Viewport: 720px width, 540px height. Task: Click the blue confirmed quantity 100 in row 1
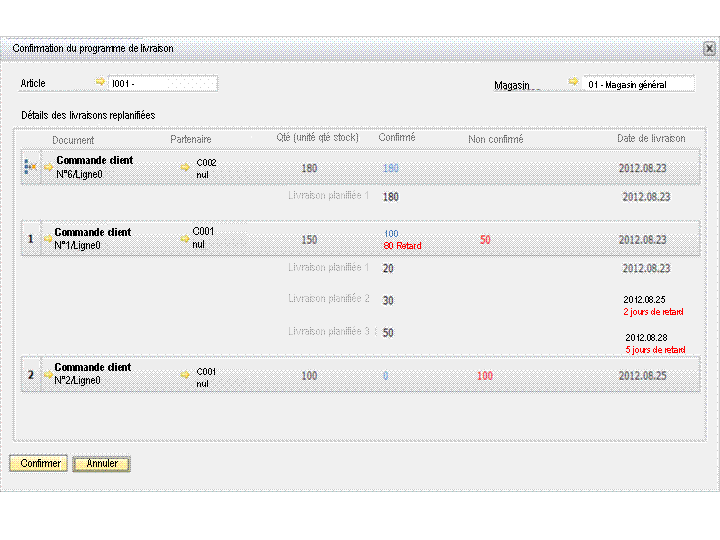pyautogui.click(x=391, y=234)
